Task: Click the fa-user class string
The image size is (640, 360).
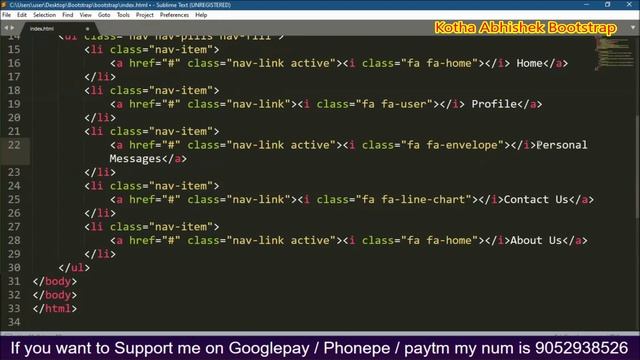Action: 394,104
